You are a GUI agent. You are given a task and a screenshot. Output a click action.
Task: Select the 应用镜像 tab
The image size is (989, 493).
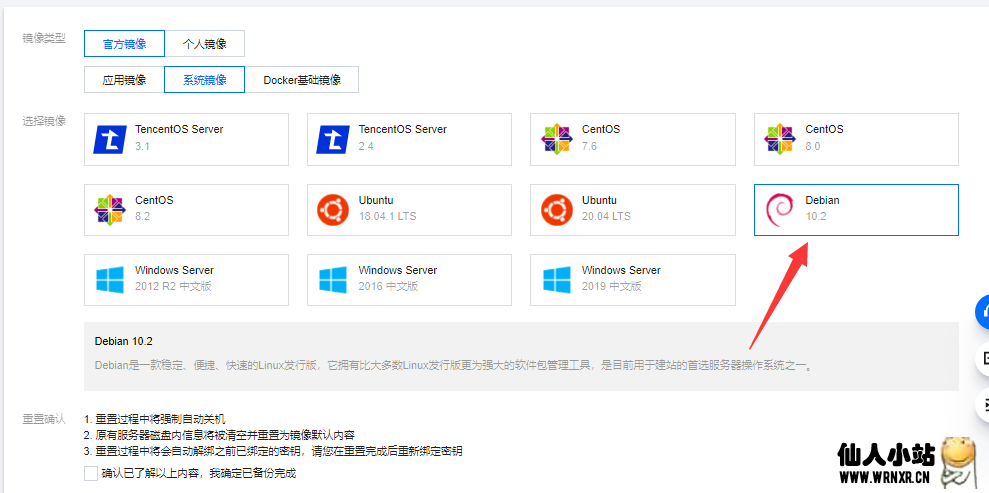[x=124, y=79]
